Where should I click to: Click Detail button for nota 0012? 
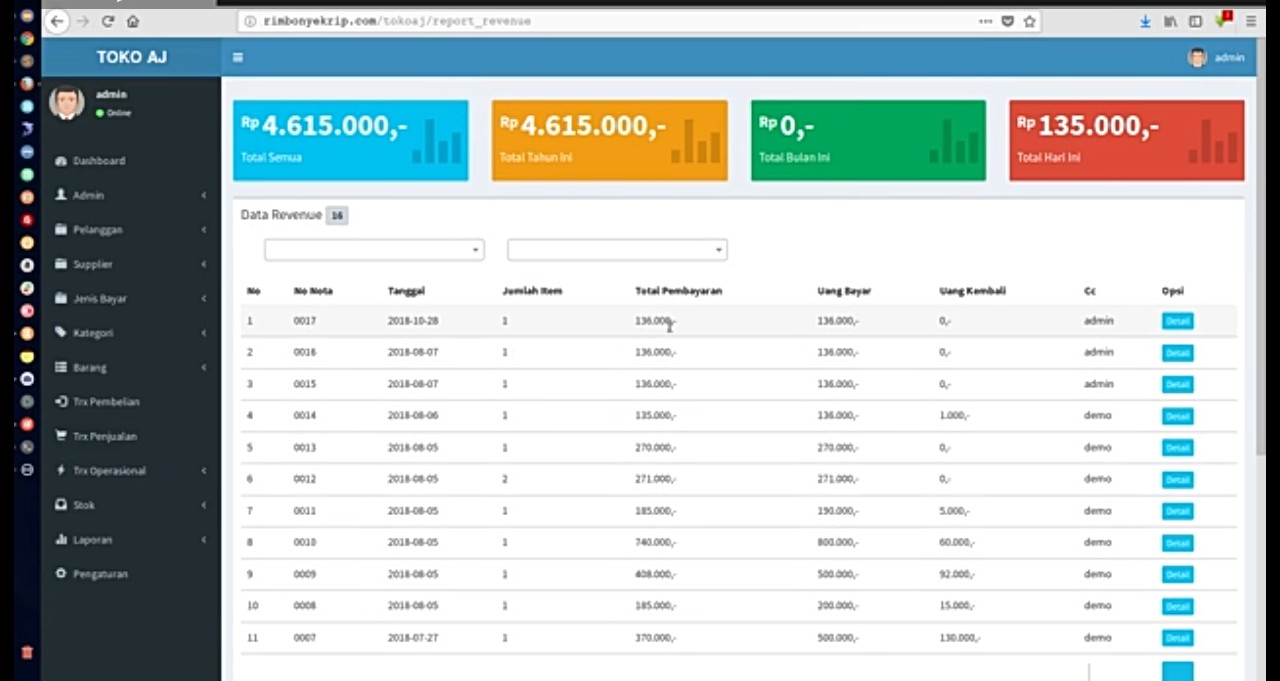[1177, 480]
